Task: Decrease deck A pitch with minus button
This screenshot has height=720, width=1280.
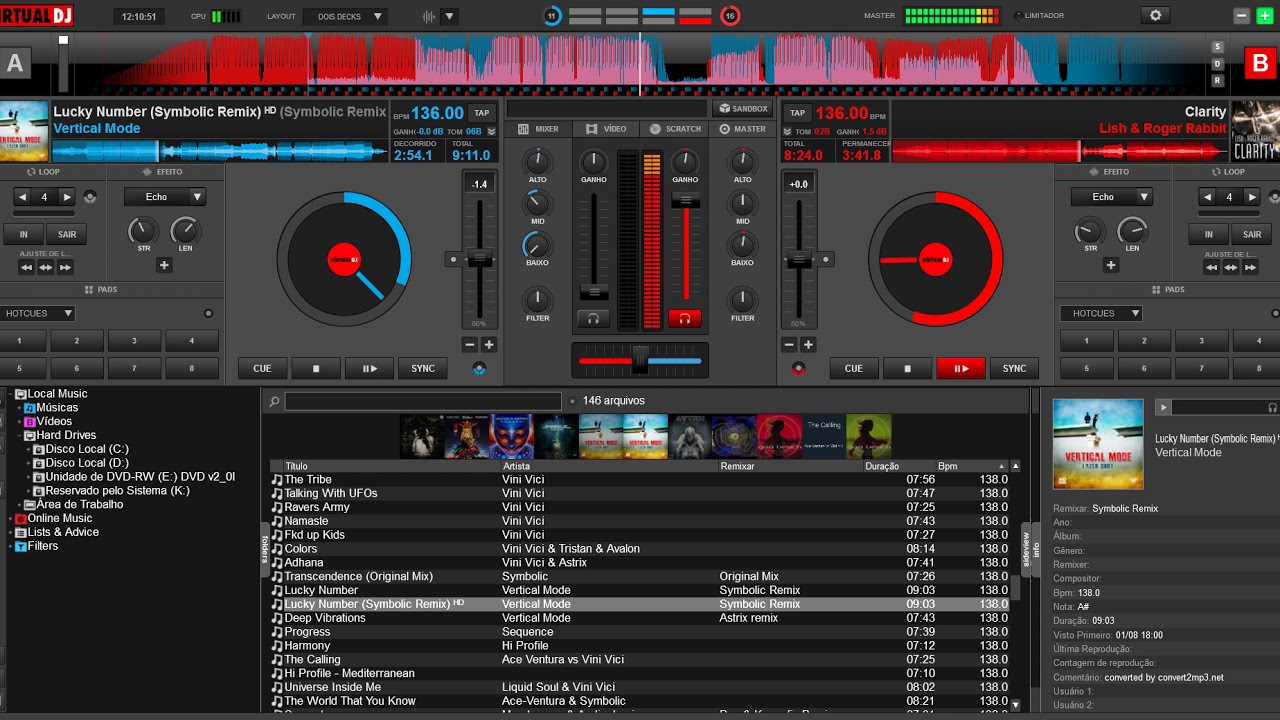Action: (470, 345)
